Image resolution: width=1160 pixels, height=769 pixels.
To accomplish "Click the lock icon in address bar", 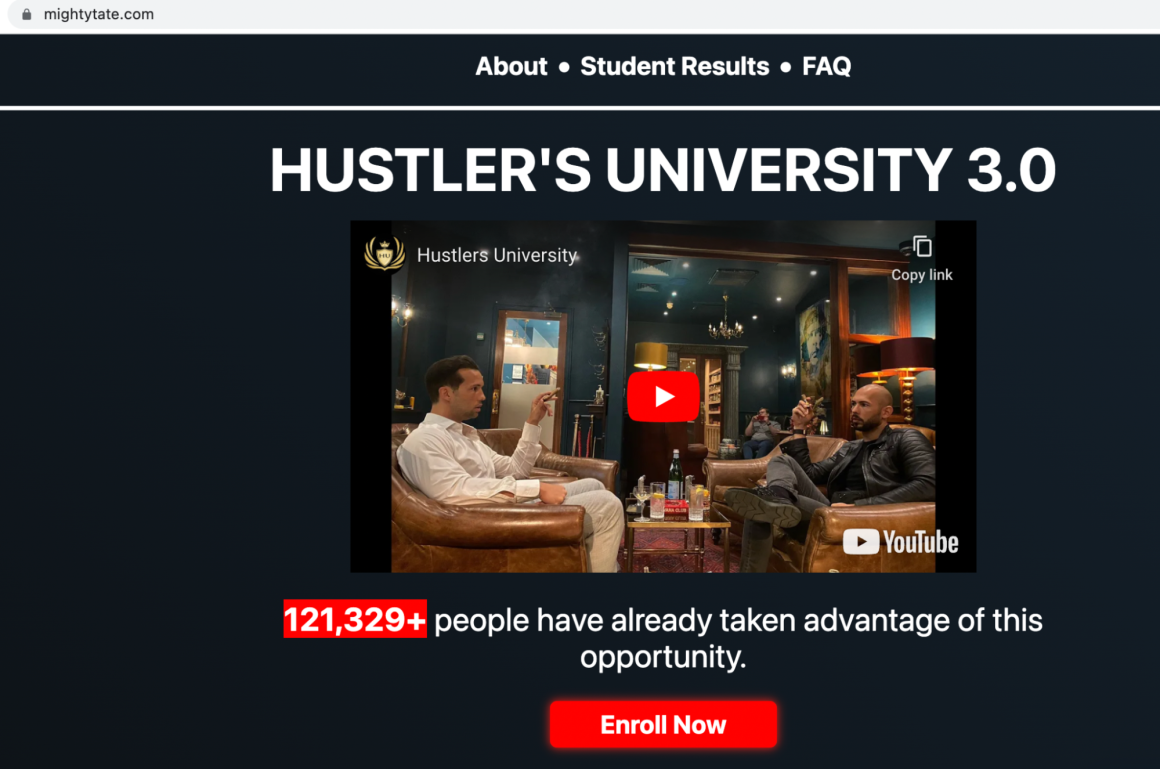I will [x=27, y=14].
